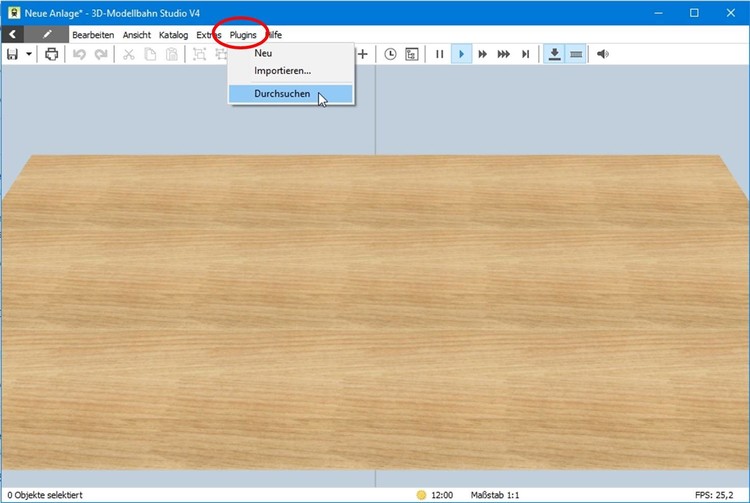Click the event manager list icon

click(411, 54)
